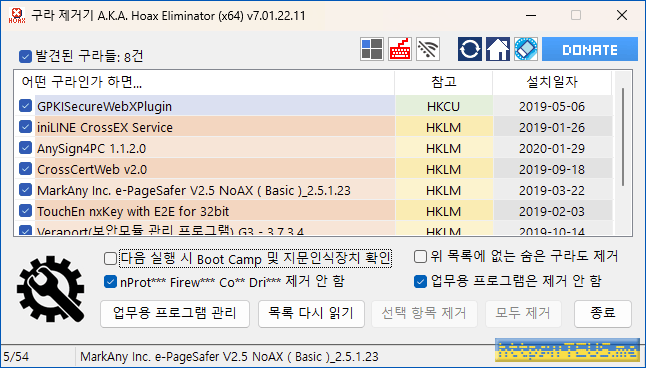Click the 5/54 status bar counter

(16, 356)
